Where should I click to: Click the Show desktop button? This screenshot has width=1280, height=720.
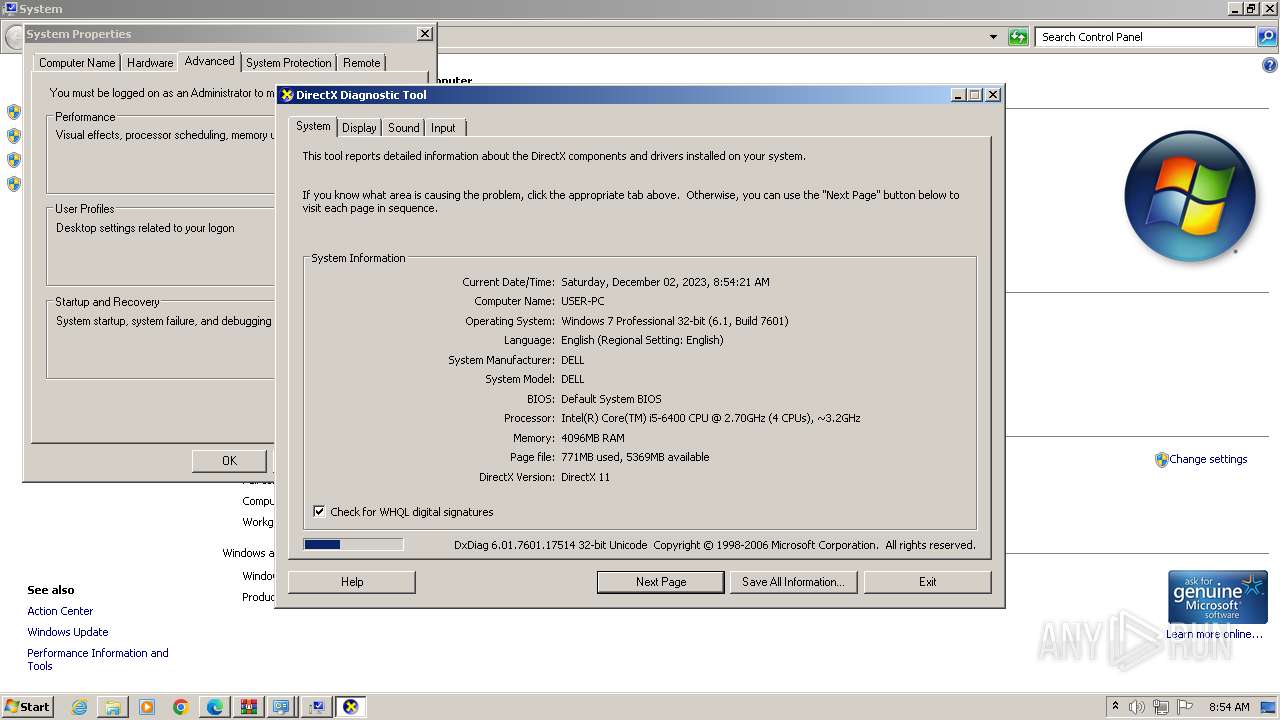click(1268, 707)
